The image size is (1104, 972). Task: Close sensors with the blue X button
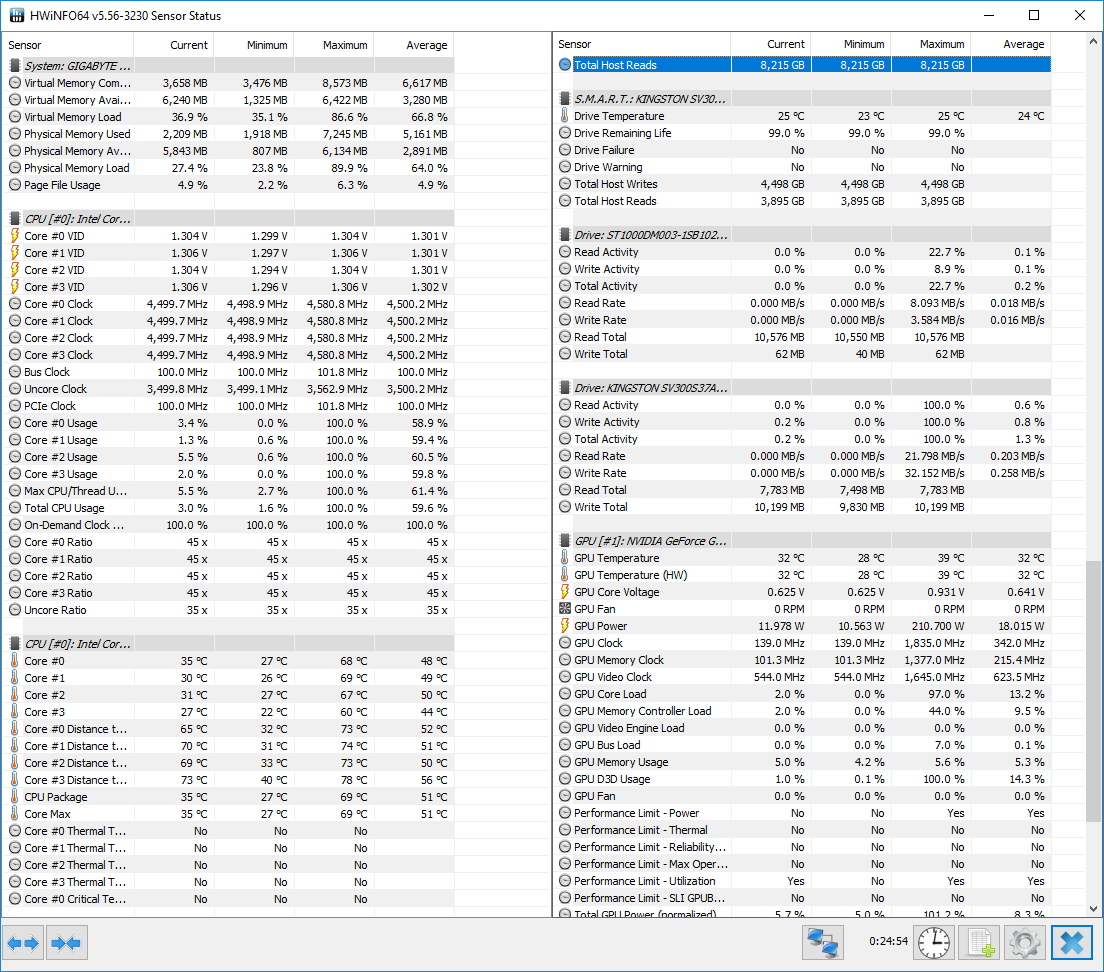(1072, 942)
